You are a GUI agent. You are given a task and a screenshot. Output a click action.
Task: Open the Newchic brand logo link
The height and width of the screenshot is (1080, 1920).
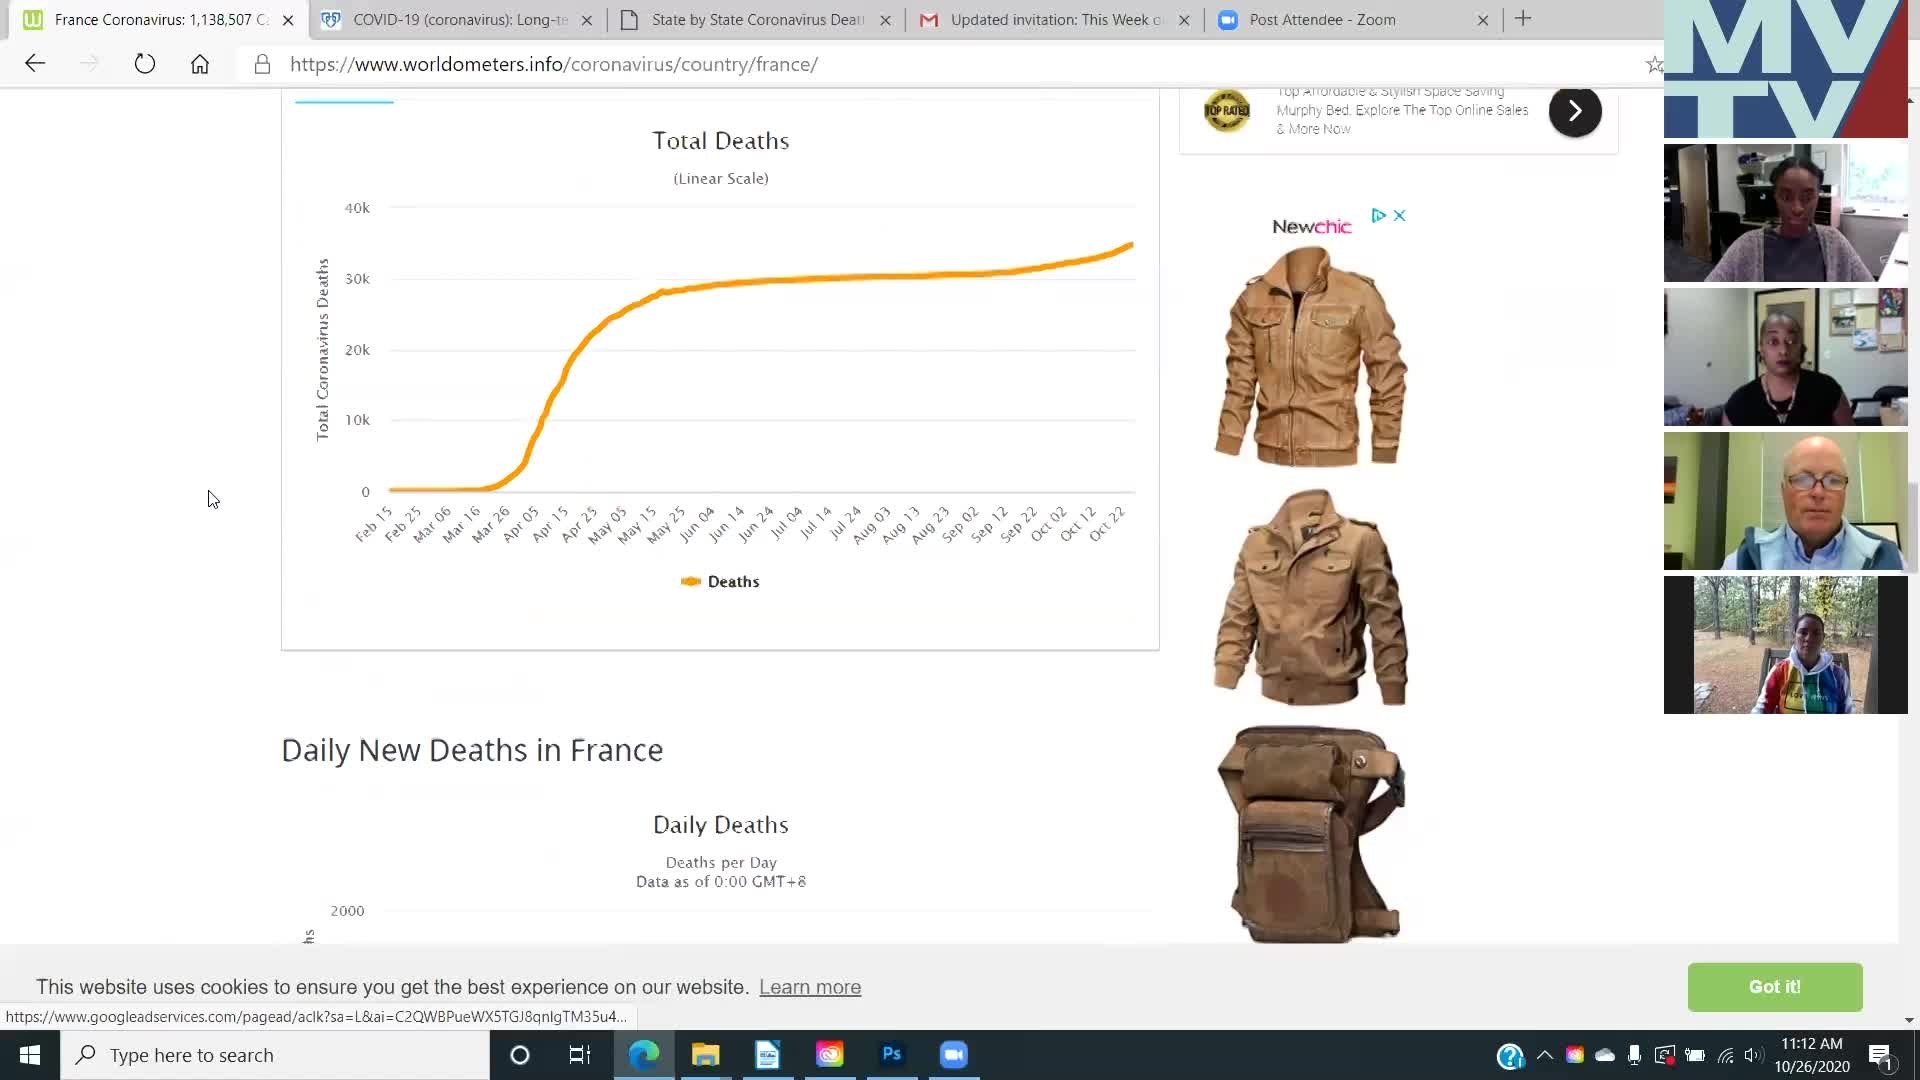tap(1312, 227)
